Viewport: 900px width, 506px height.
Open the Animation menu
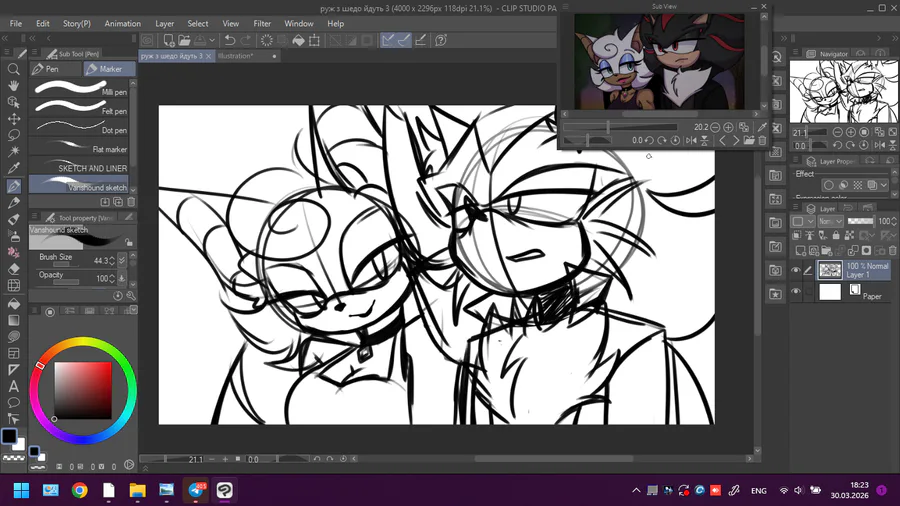point(122,24)
